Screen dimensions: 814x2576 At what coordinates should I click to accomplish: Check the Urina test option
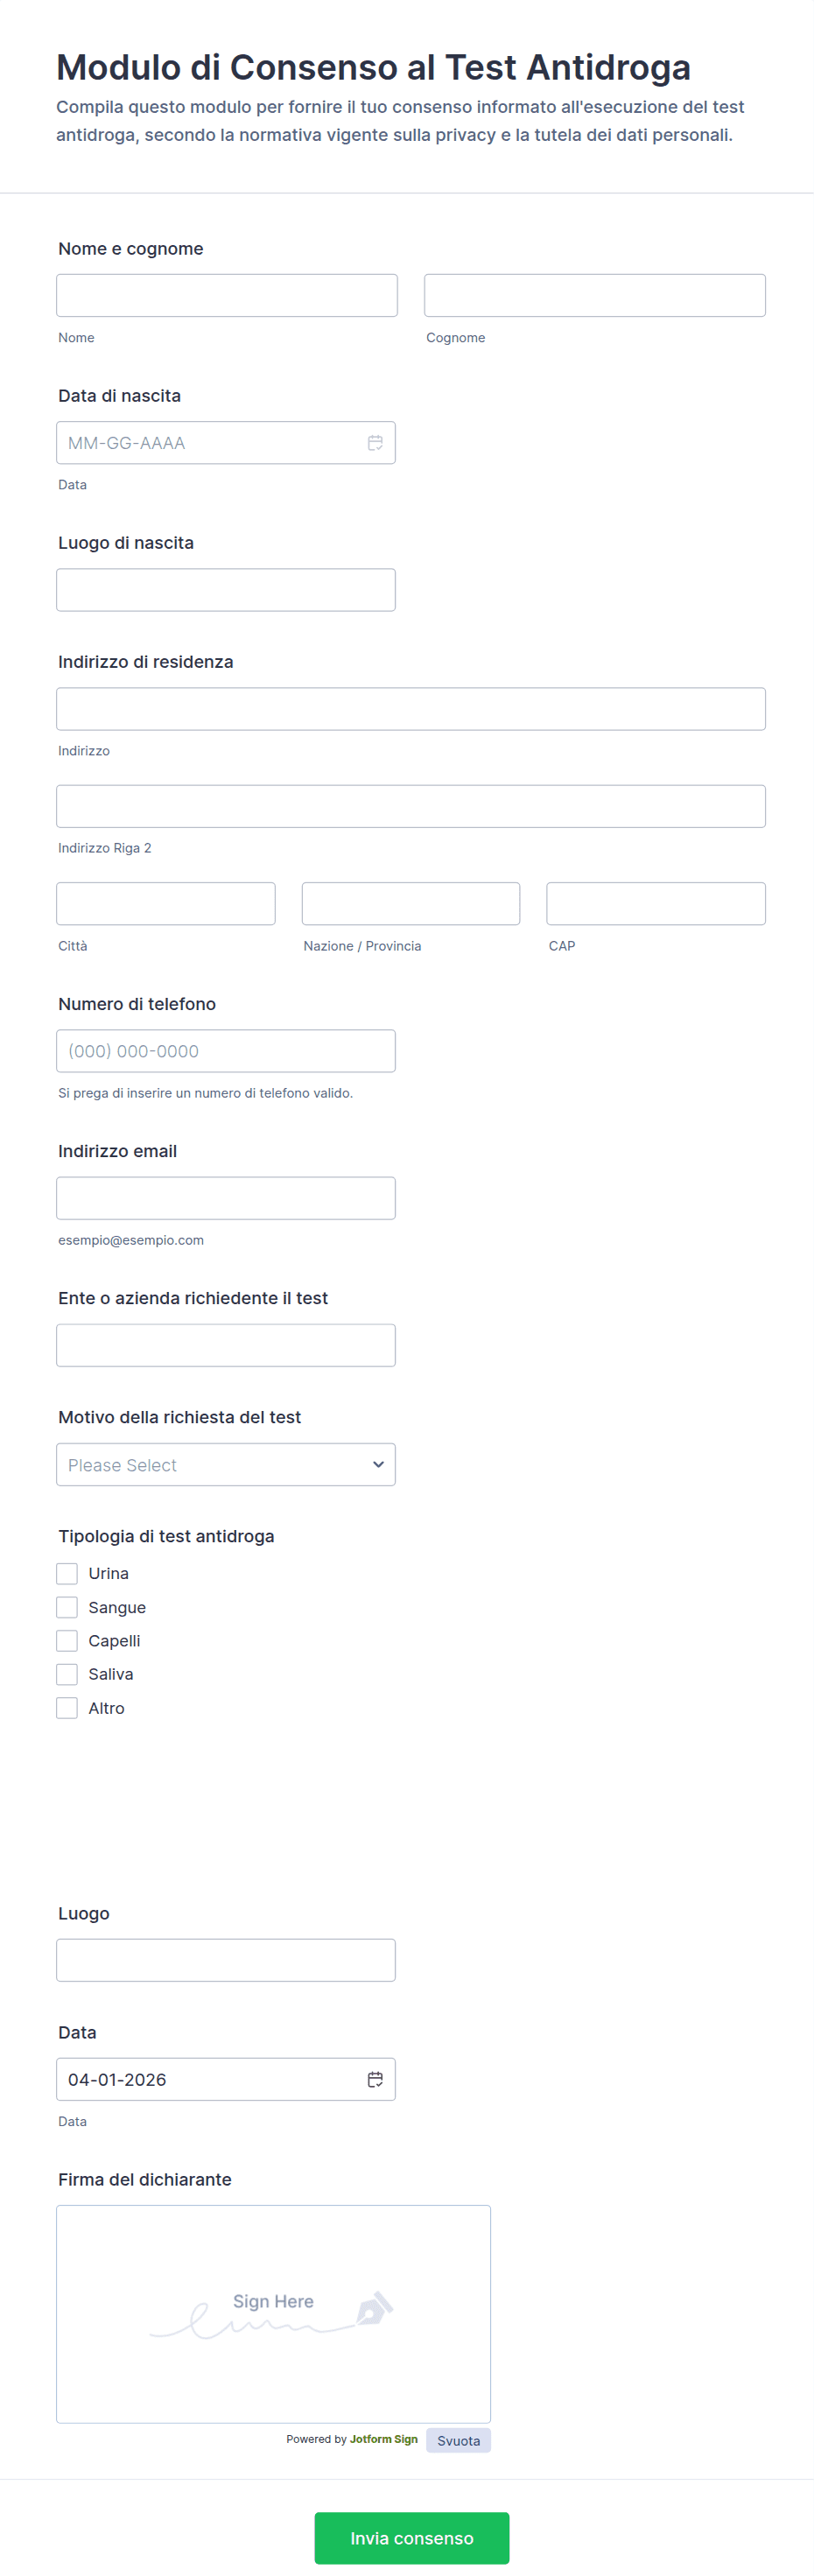coord(67,1573)
